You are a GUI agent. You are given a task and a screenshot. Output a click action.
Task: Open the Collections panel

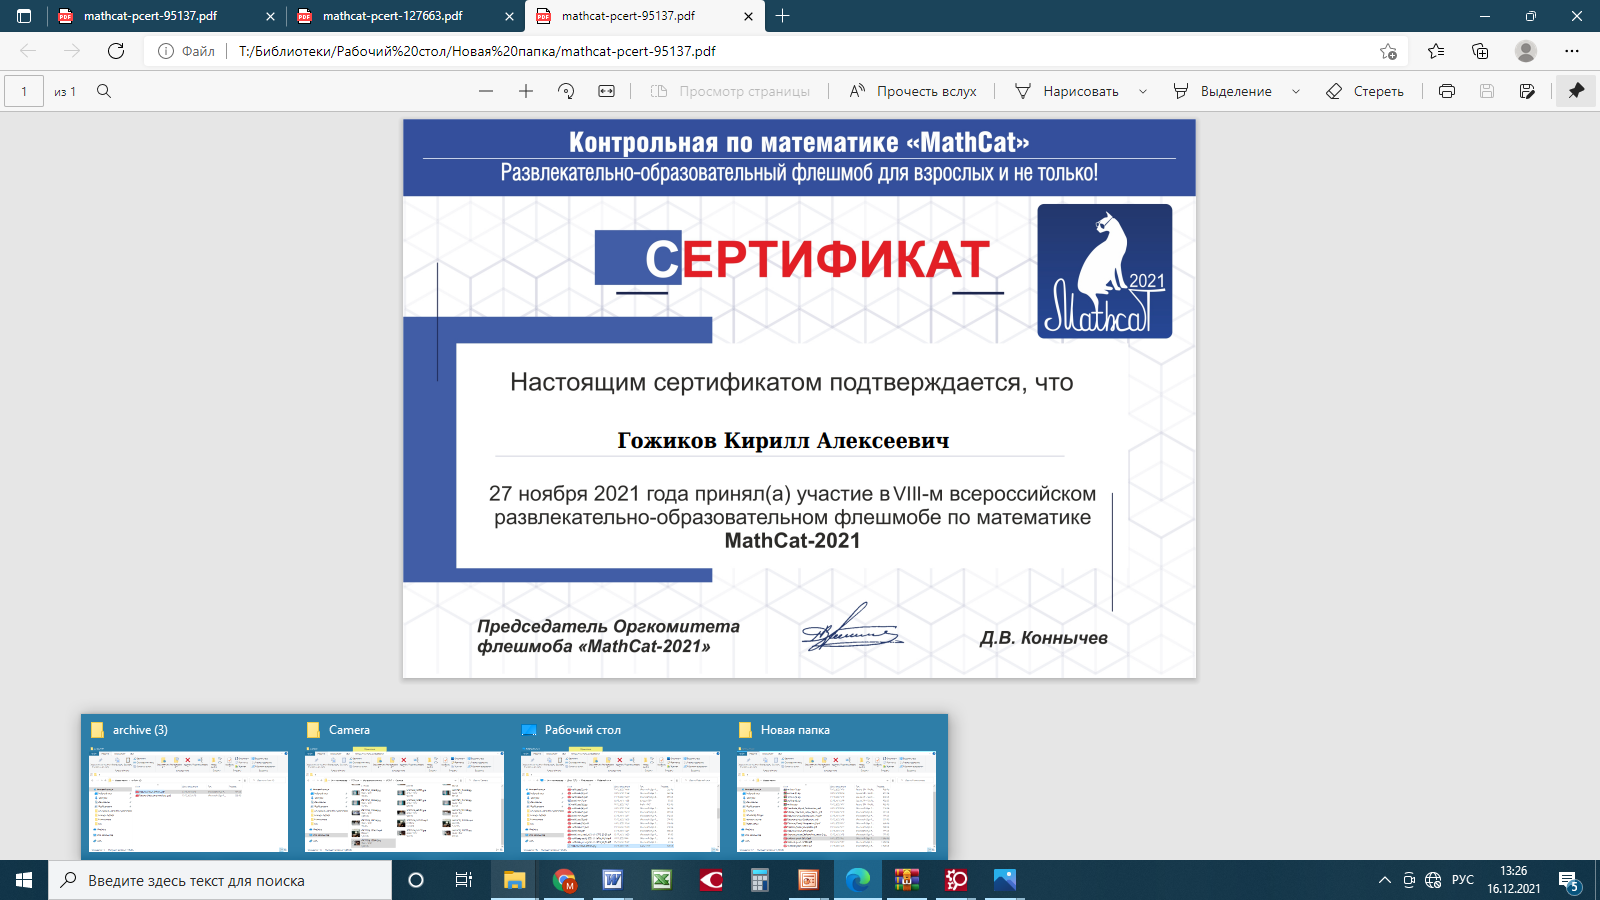[1480, 51]
